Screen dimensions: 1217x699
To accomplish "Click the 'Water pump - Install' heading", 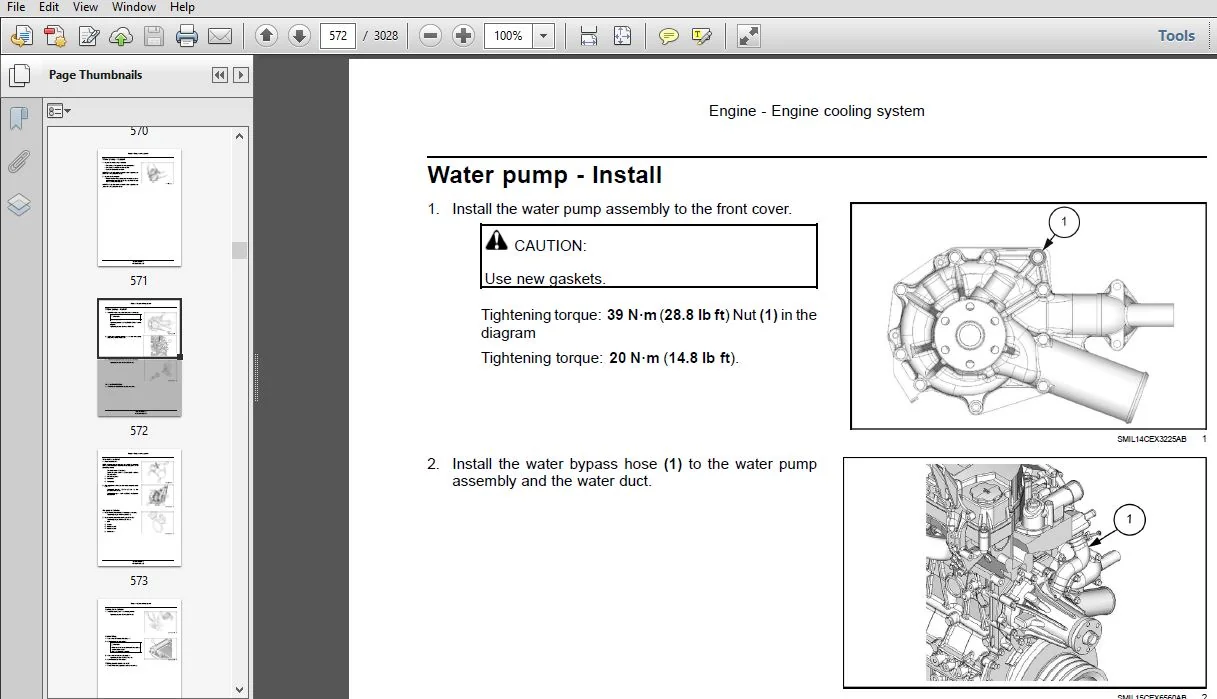I will tap(544, 175).
